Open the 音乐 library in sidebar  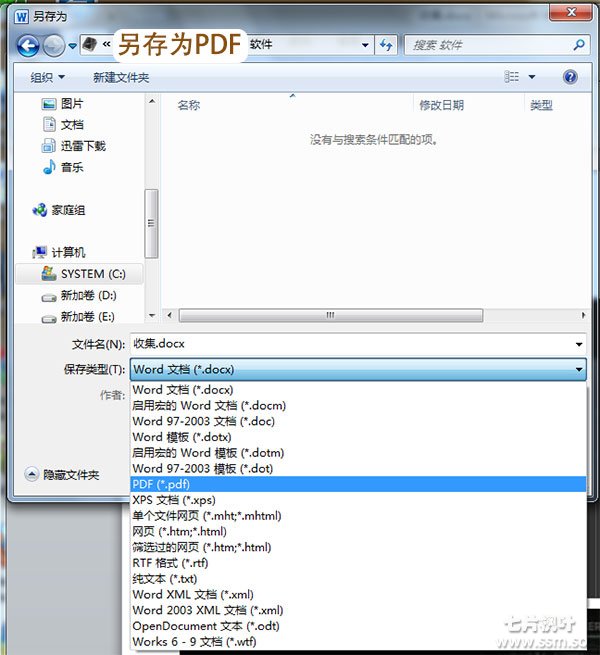[71, 167]
